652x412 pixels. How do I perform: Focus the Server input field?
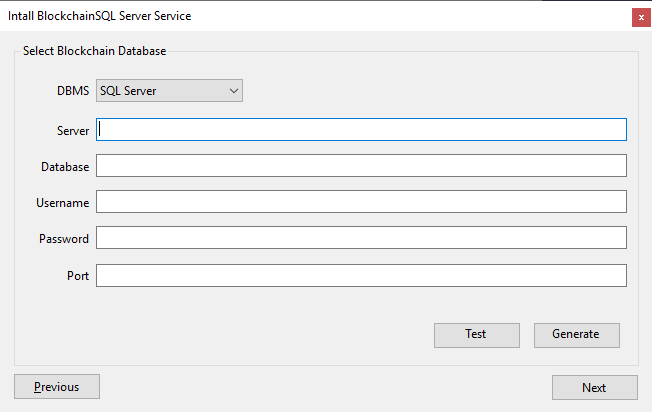(x=361, y=129)
